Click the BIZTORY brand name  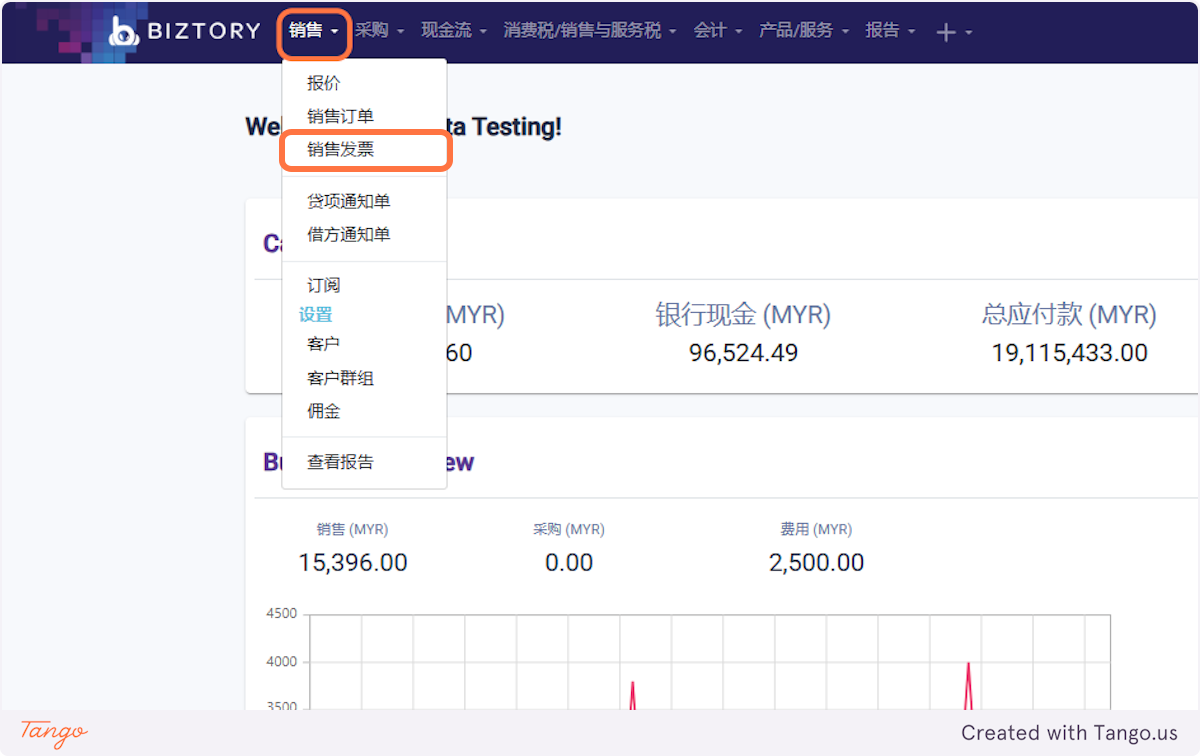tap(204, 31)
